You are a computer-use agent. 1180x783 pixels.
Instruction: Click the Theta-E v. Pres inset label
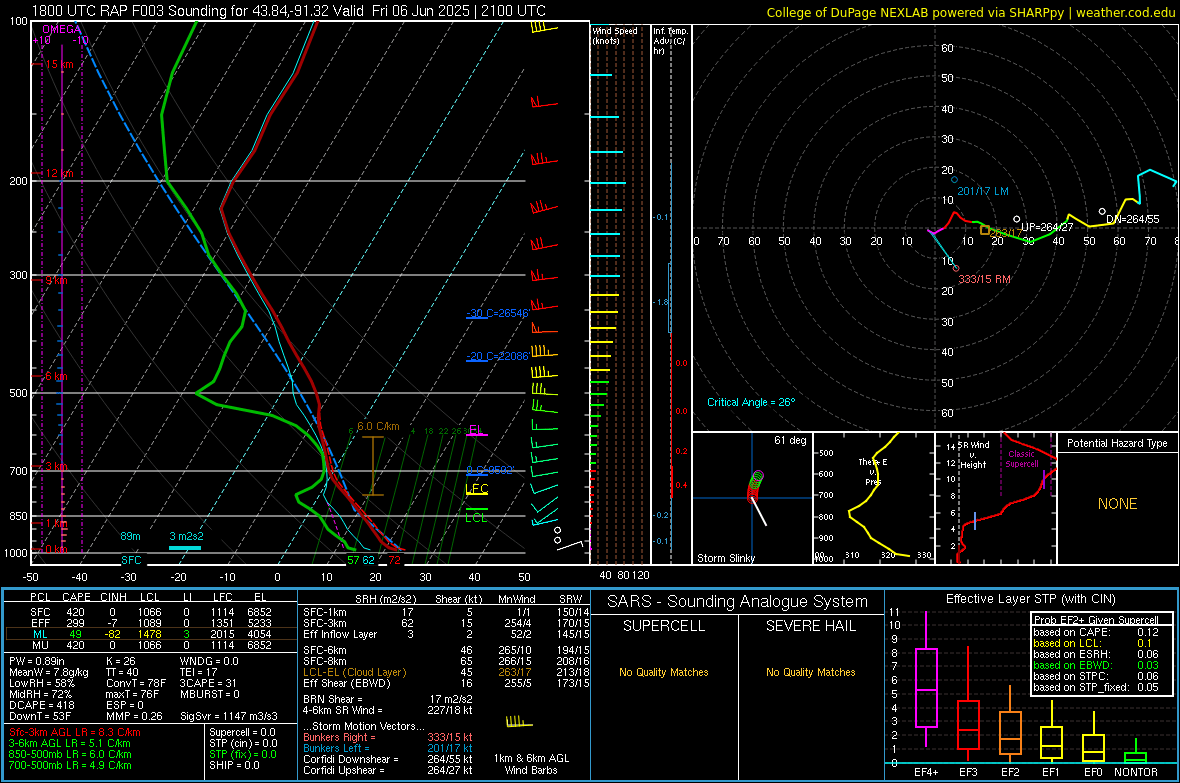click(x=873, y=472)
